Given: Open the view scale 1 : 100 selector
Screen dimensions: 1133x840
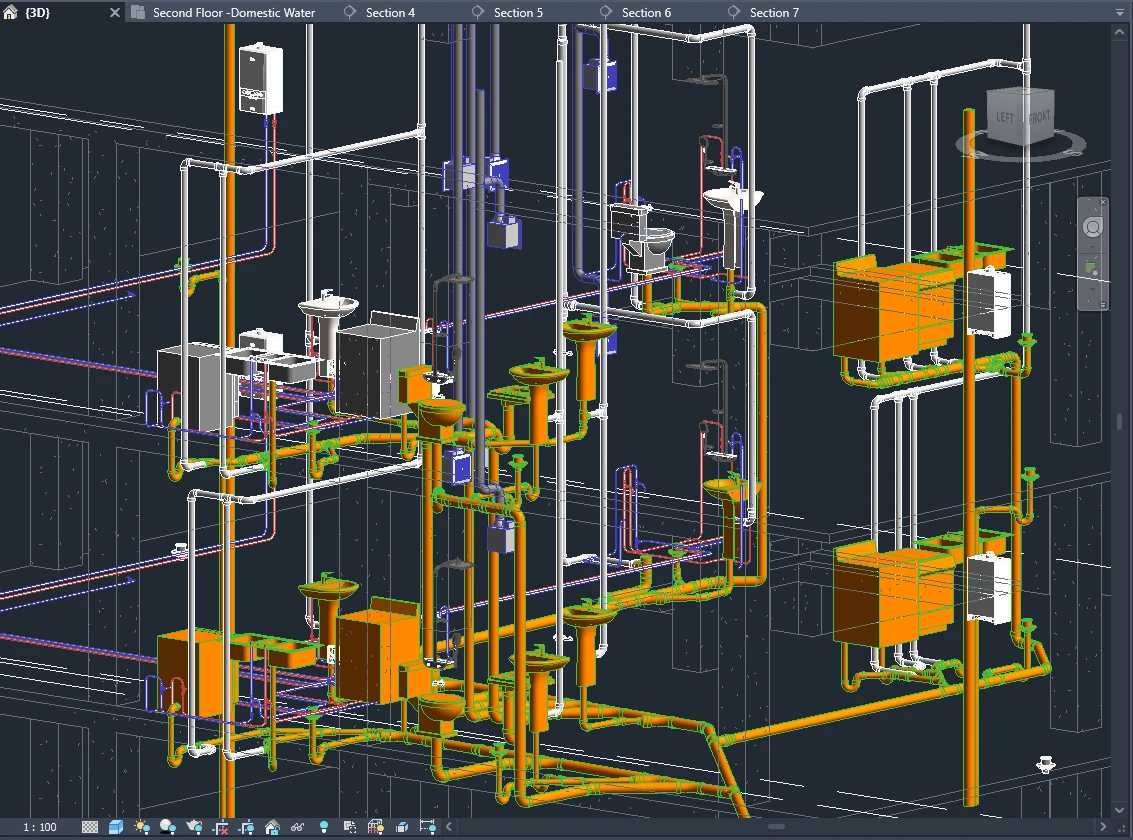Looking at the screenshot, I should [40, 827].
